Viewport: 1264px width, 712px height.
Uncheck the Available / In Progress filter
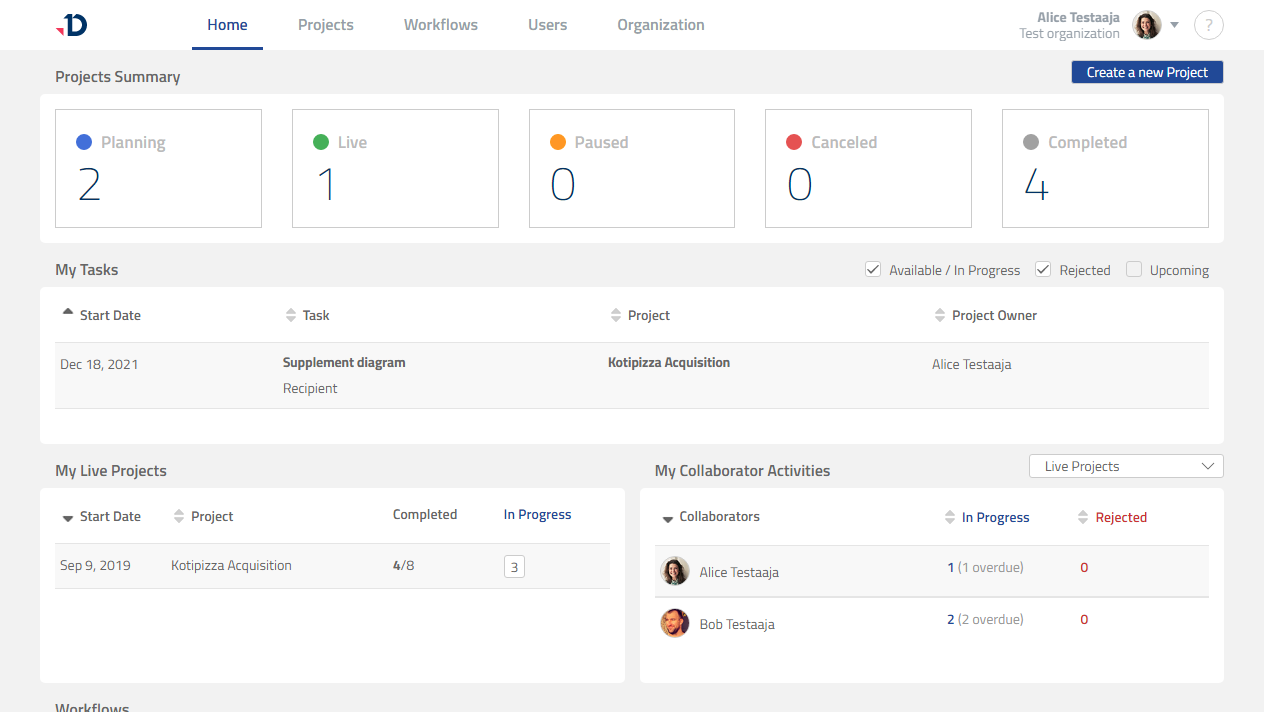tap(873, 269)
